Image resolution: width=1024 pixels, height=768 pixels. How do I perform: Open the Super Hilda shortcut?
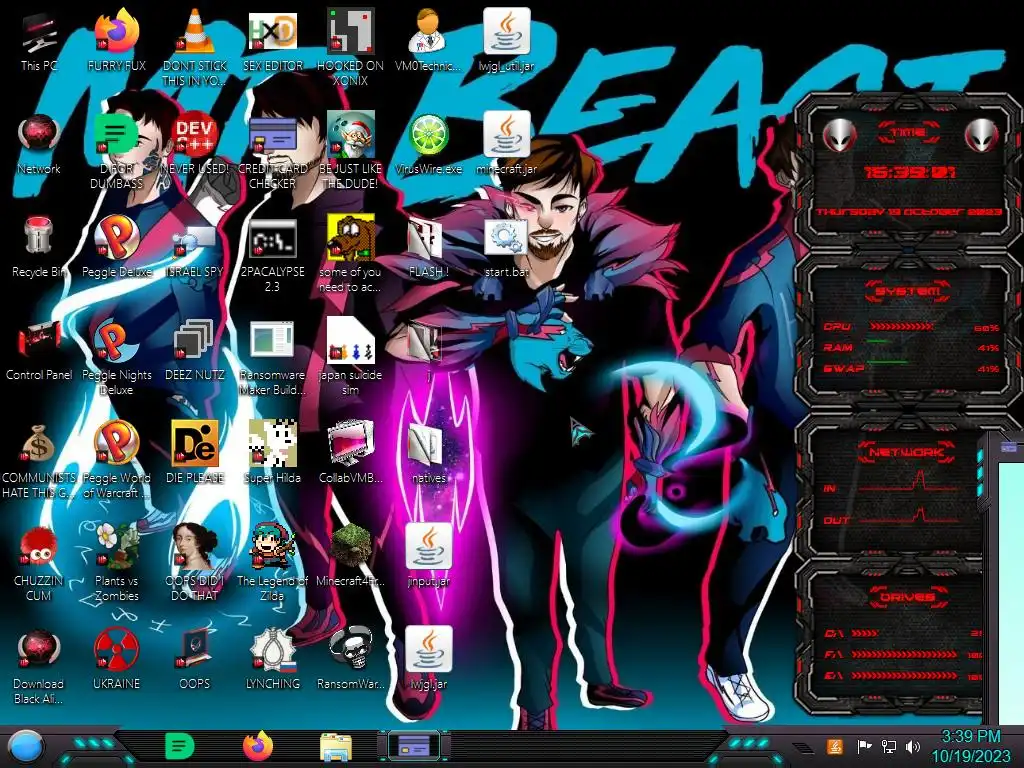[x=272, y=444]
